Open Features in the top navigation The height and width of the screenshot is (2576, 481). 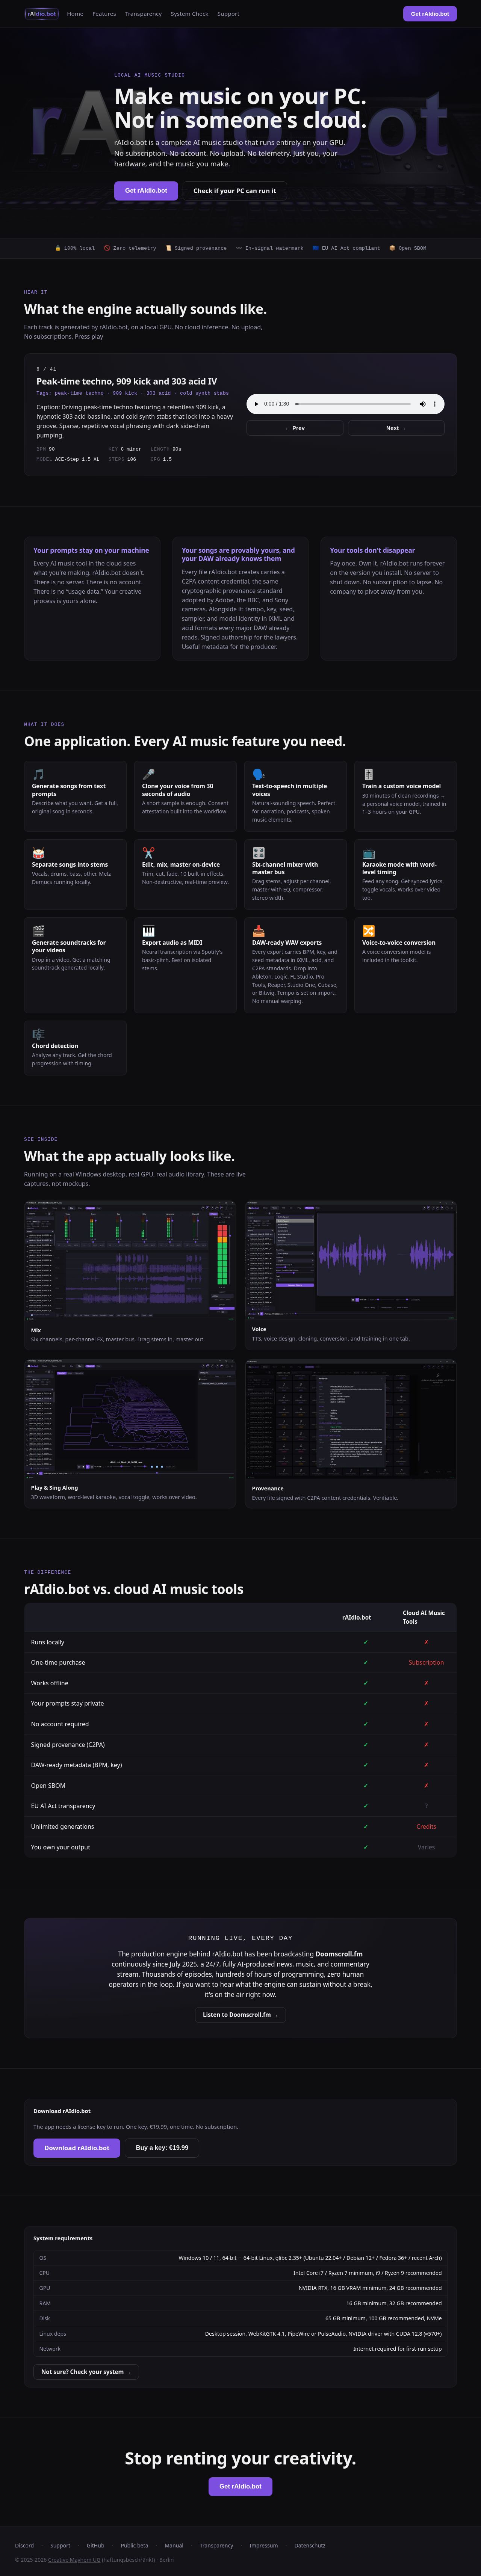104,14
